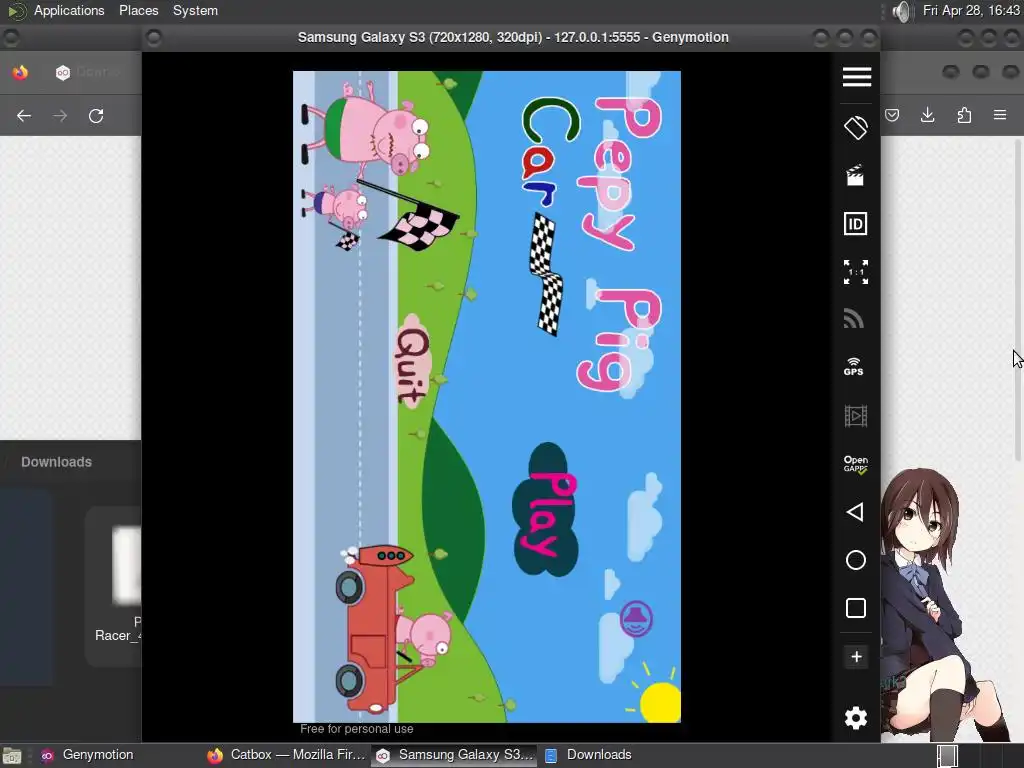Open Genymotion settings gear
This screenshot has height=768, width=1024.
click(856, 718)
